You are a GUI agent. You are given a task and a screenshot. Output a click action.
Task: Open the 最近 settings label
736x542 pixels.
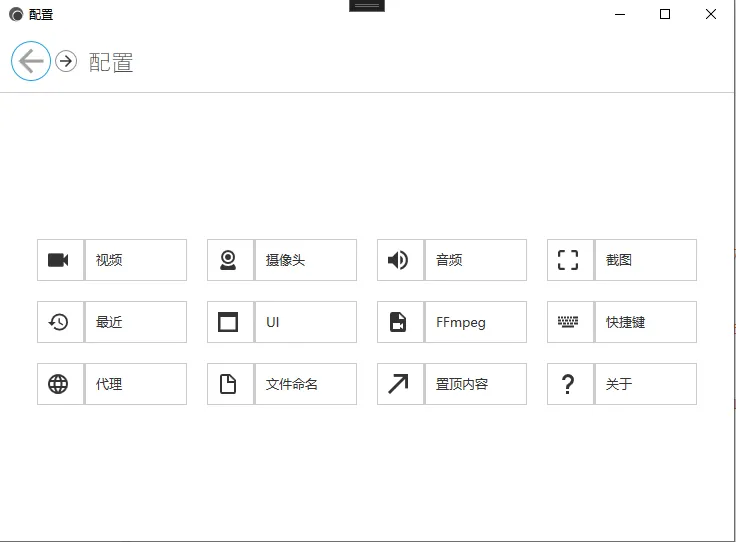coord(109,322)
